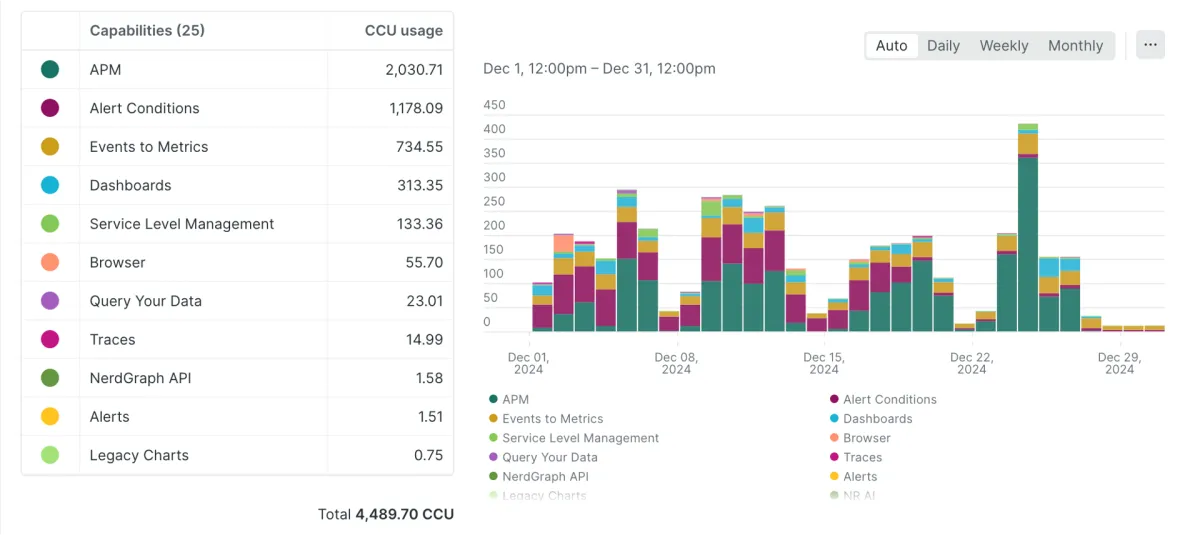Switch chart to Weekly view
Image resolution: width=1200 pixels, height=535 pixels.
point(1003,46)
